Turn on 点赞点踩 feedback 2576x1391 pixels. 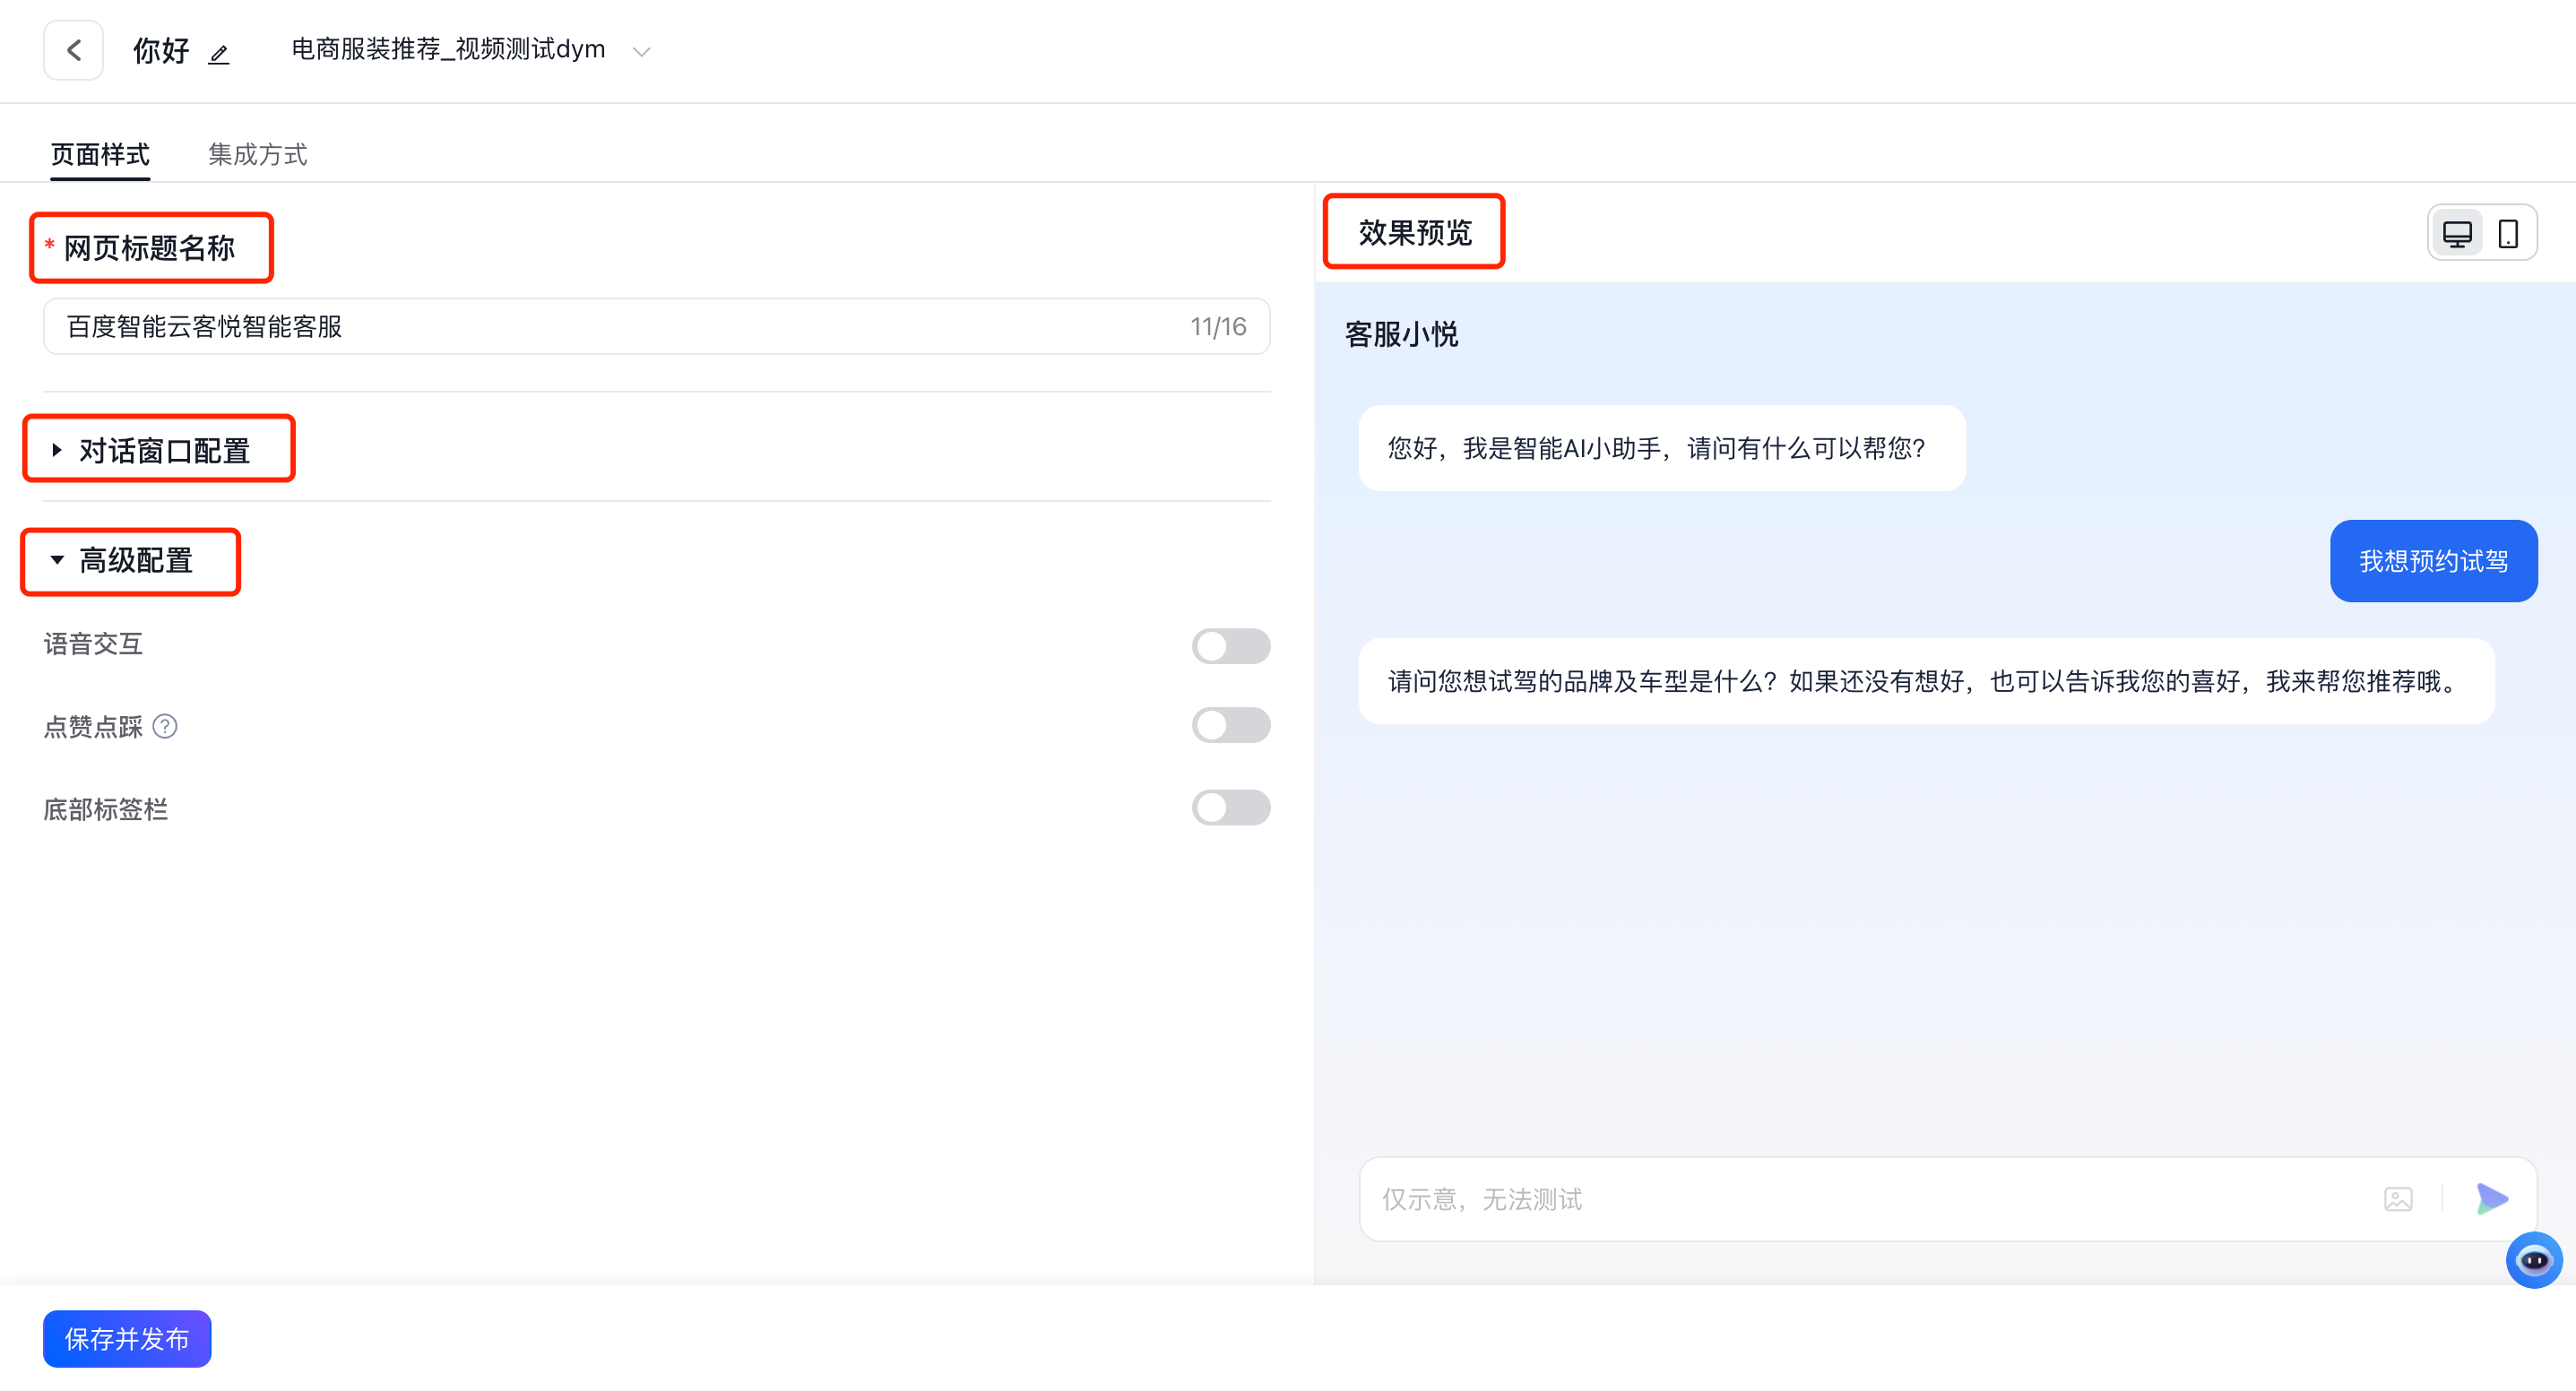[x=1231, y=725]
